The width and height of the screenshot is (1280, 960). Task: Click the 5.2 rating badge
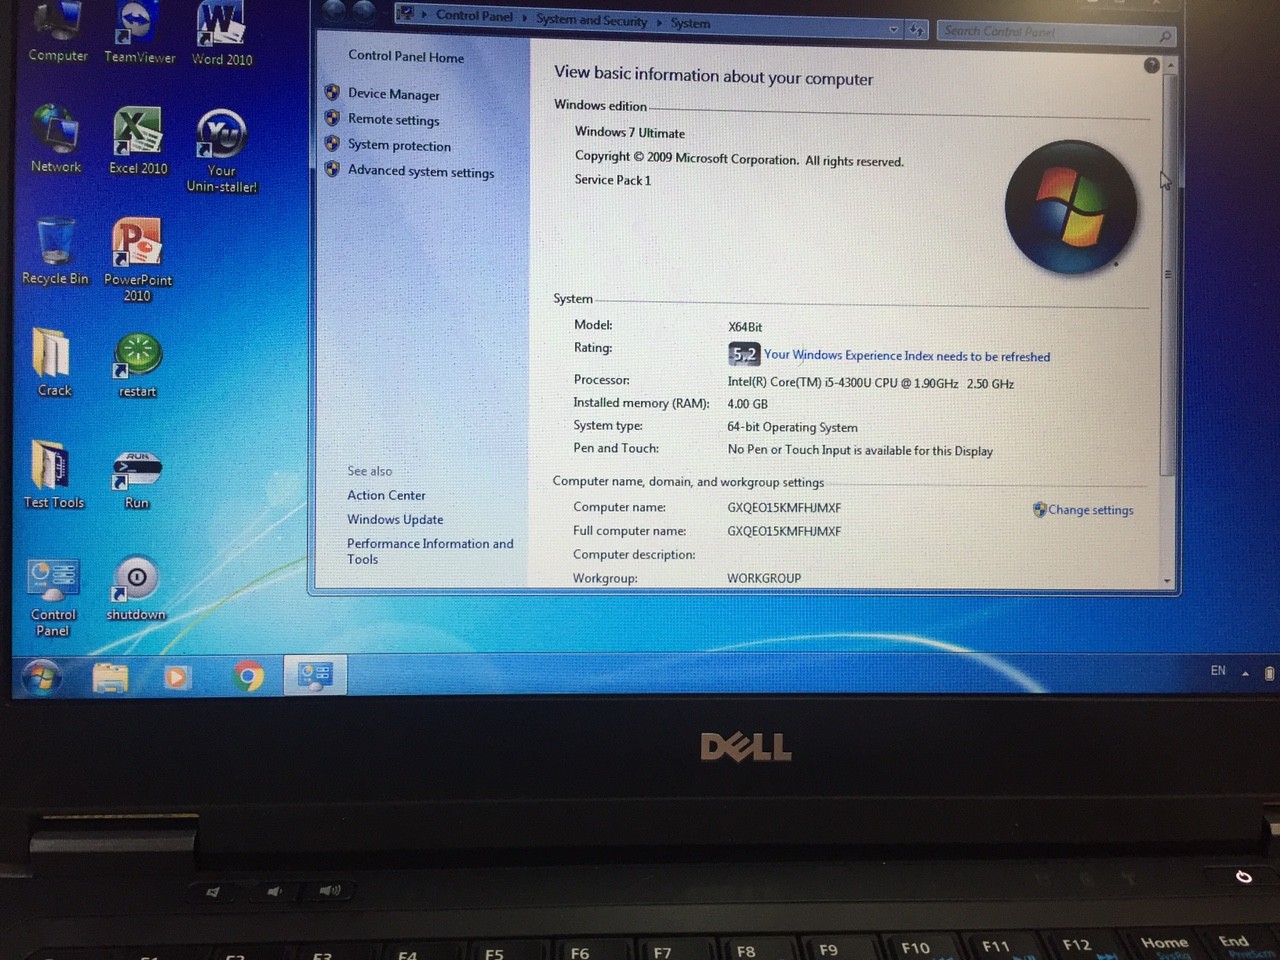coord(744,354)
